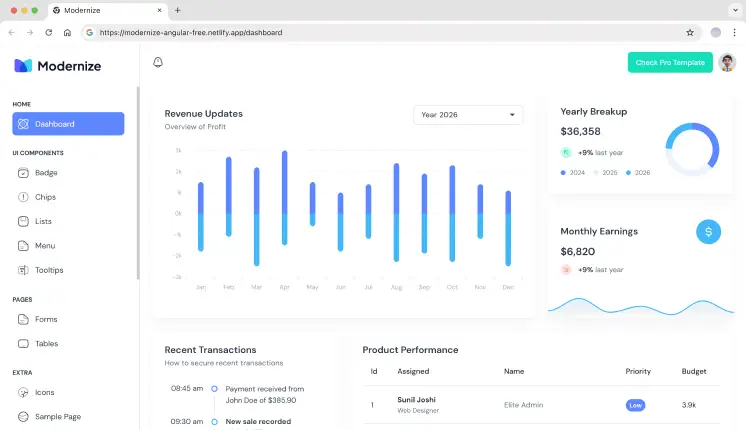The image size is (746, 430).
Task: Open the Tables page link
Action: [69, 343]
